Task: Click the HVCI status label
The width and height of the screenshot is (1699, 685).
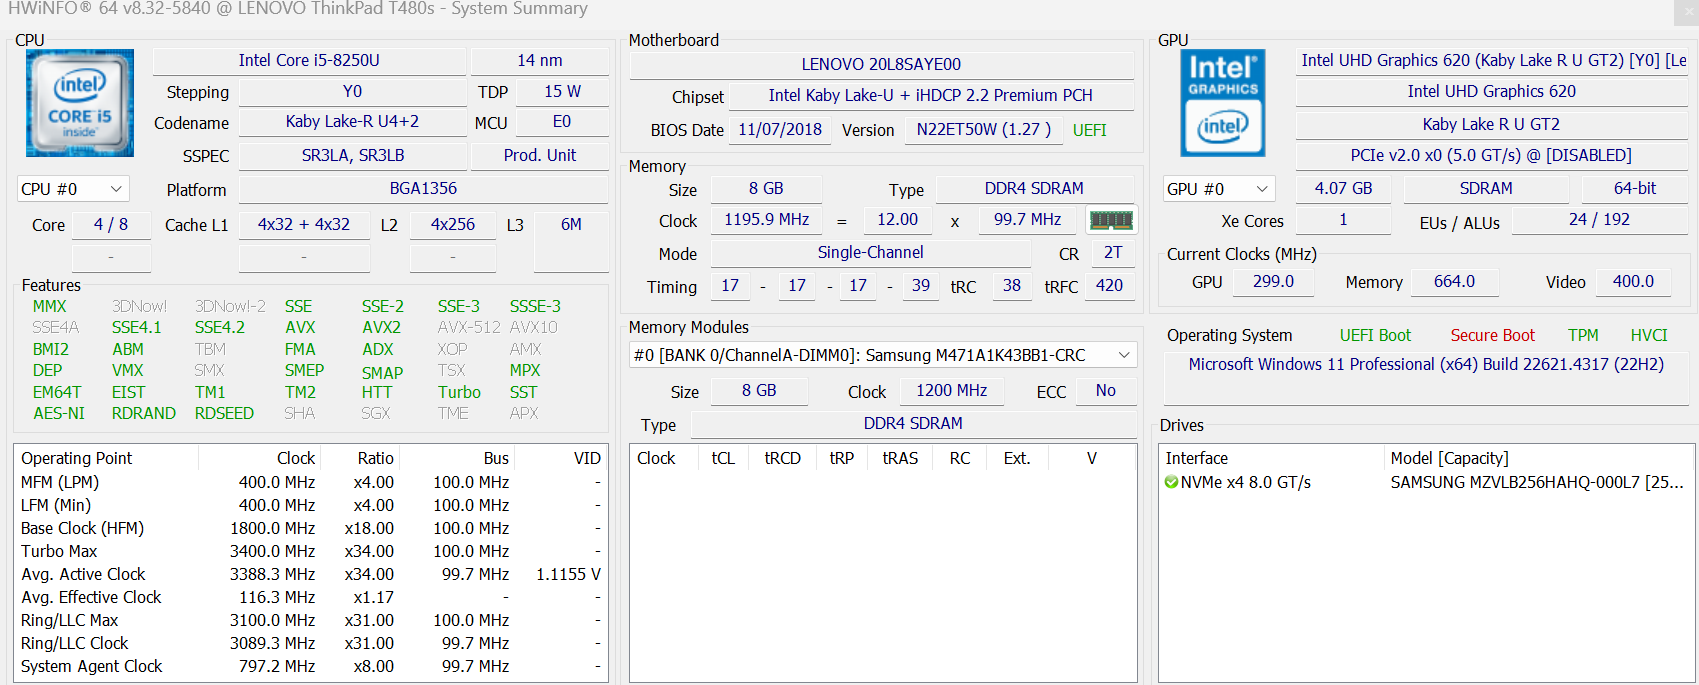Action: tap(1649, 335)
